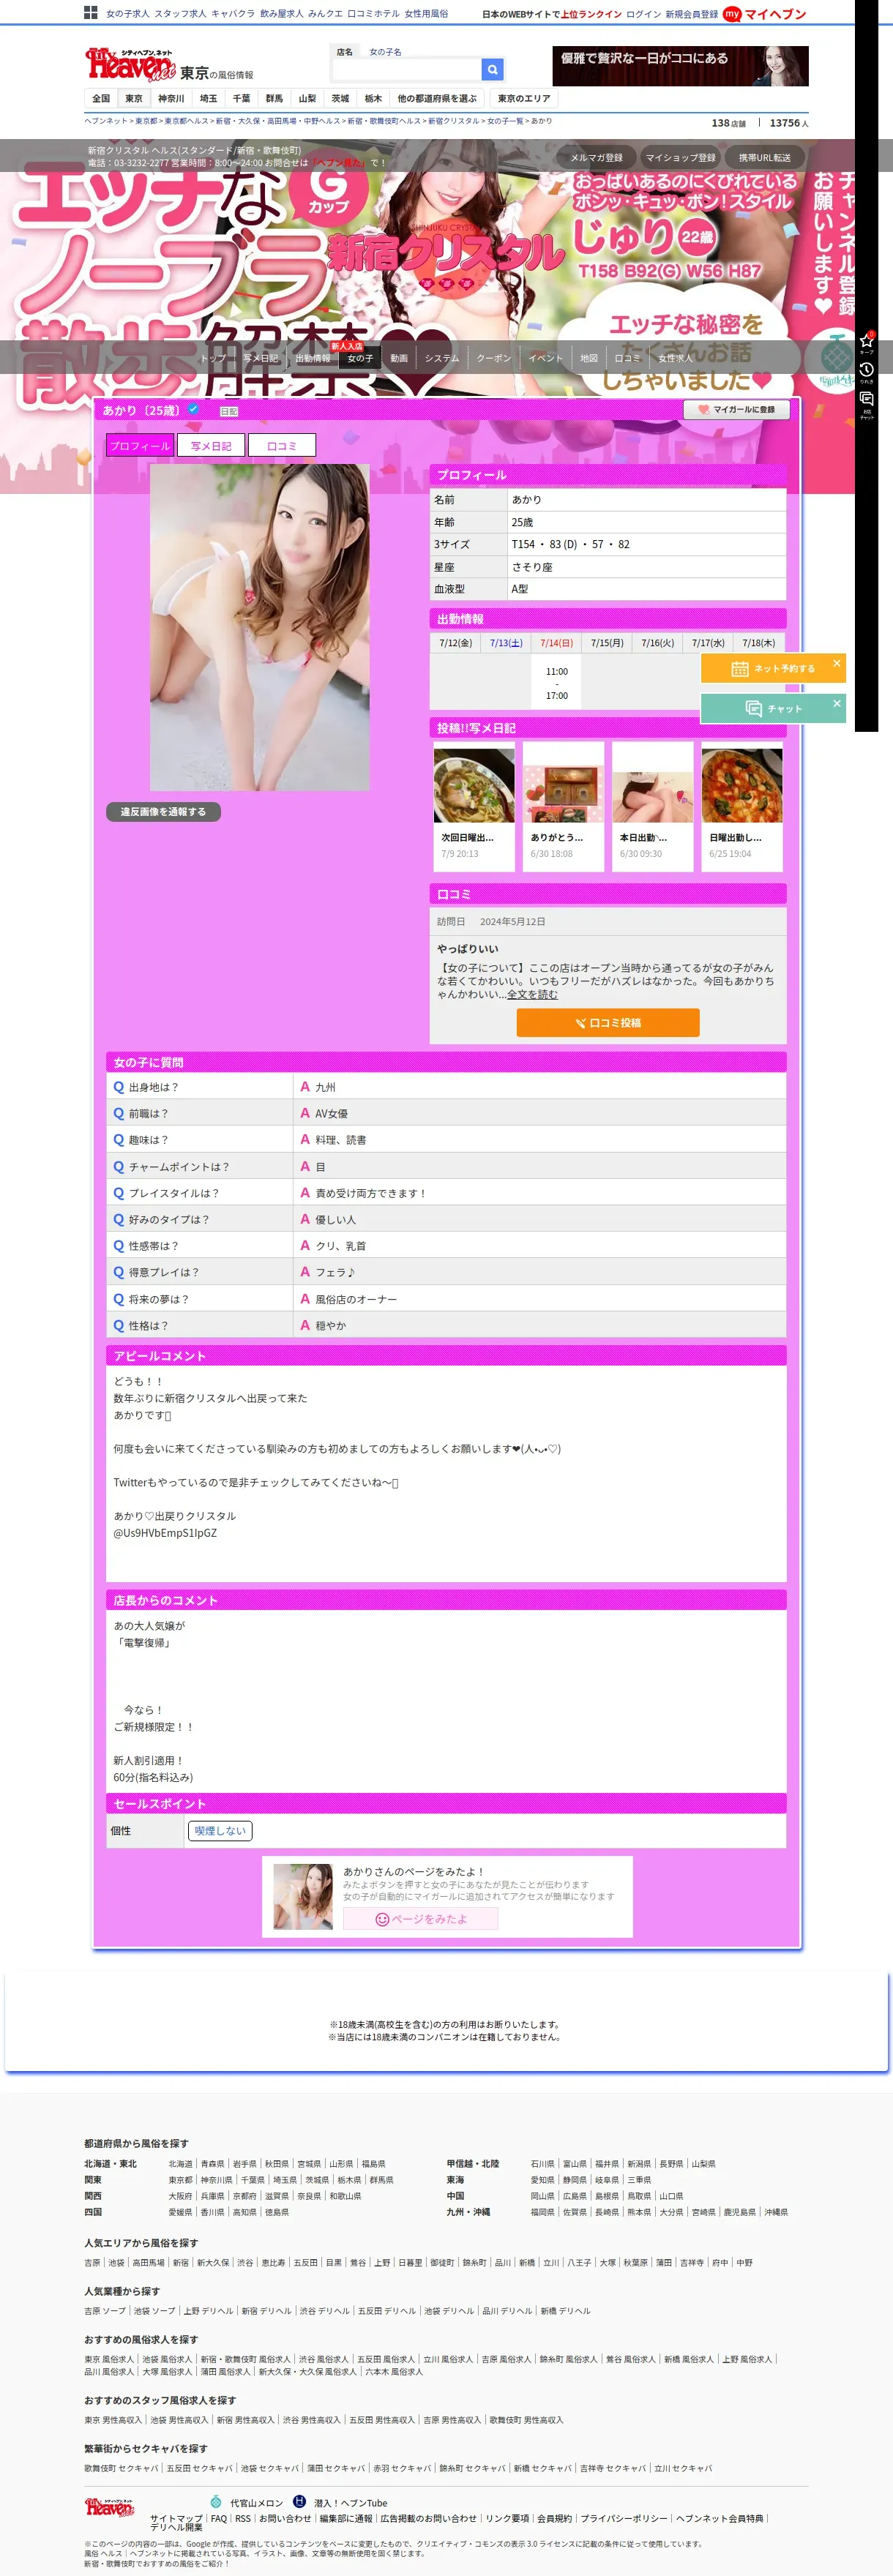Open 地図 in the shop nav bar
893x2576 pixels.
tap(589, 358)
